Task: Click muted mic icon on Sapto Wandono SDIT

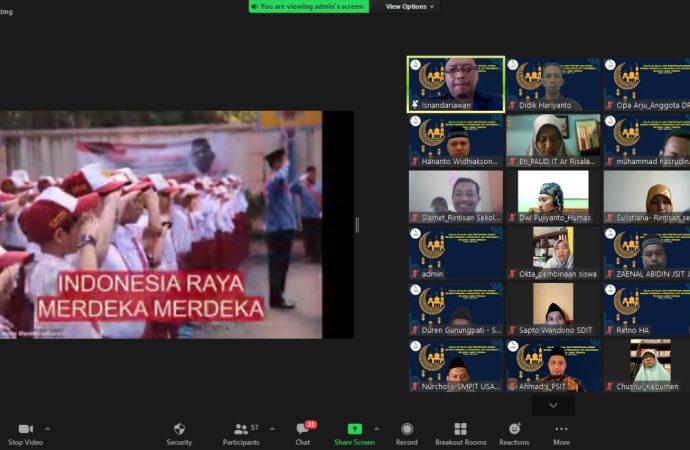Action: tap(512, 330)
